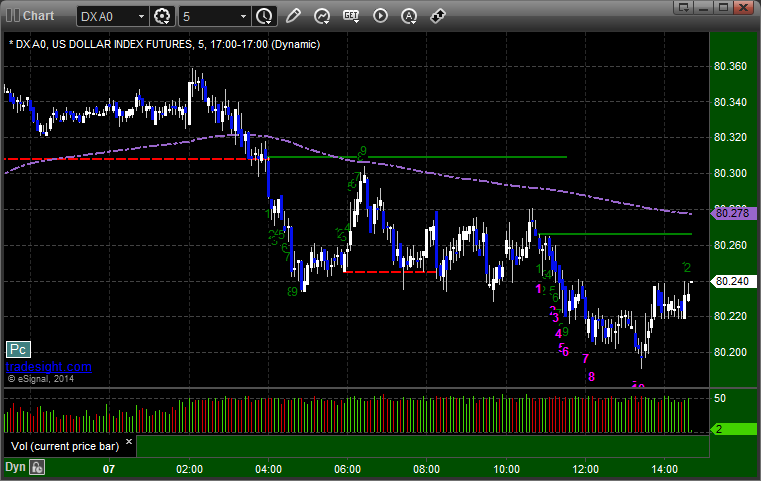The height and width of the screenshot is (481, 761).
Task: Click the 14:00 time axis label
Action: [664, 469]
